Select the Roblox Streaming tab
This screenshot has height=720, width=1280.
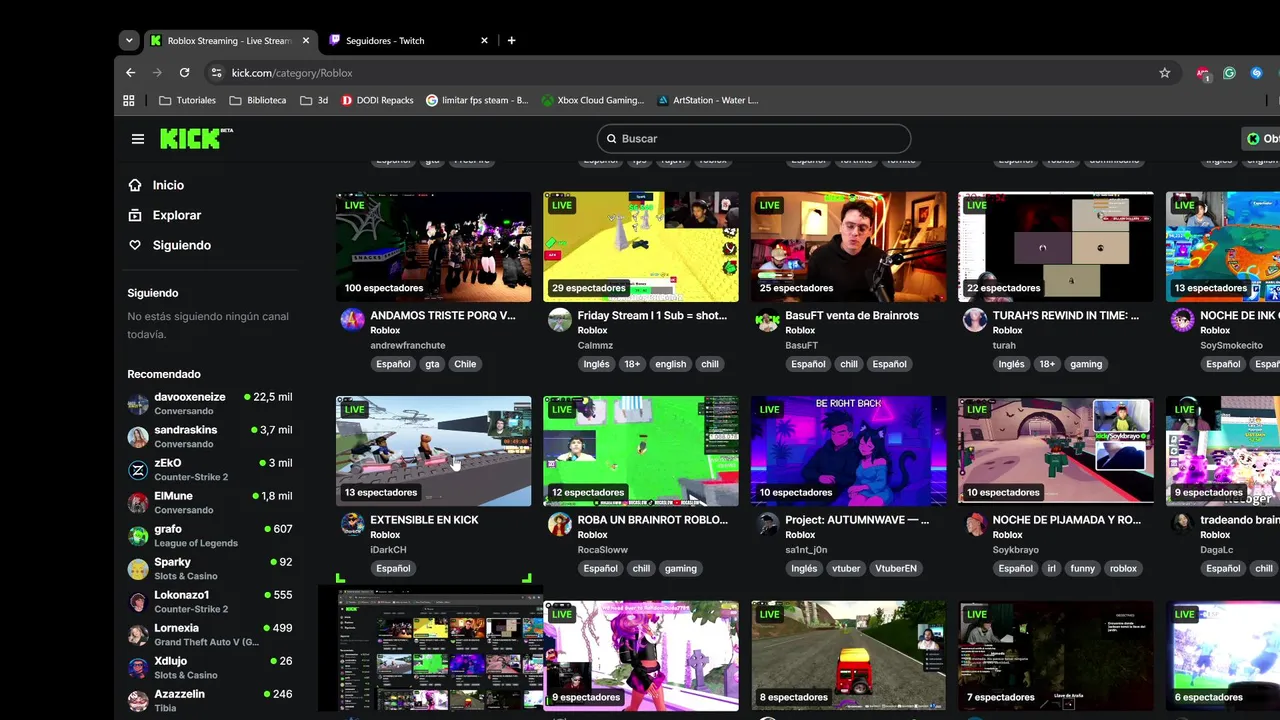coord(231,41)
